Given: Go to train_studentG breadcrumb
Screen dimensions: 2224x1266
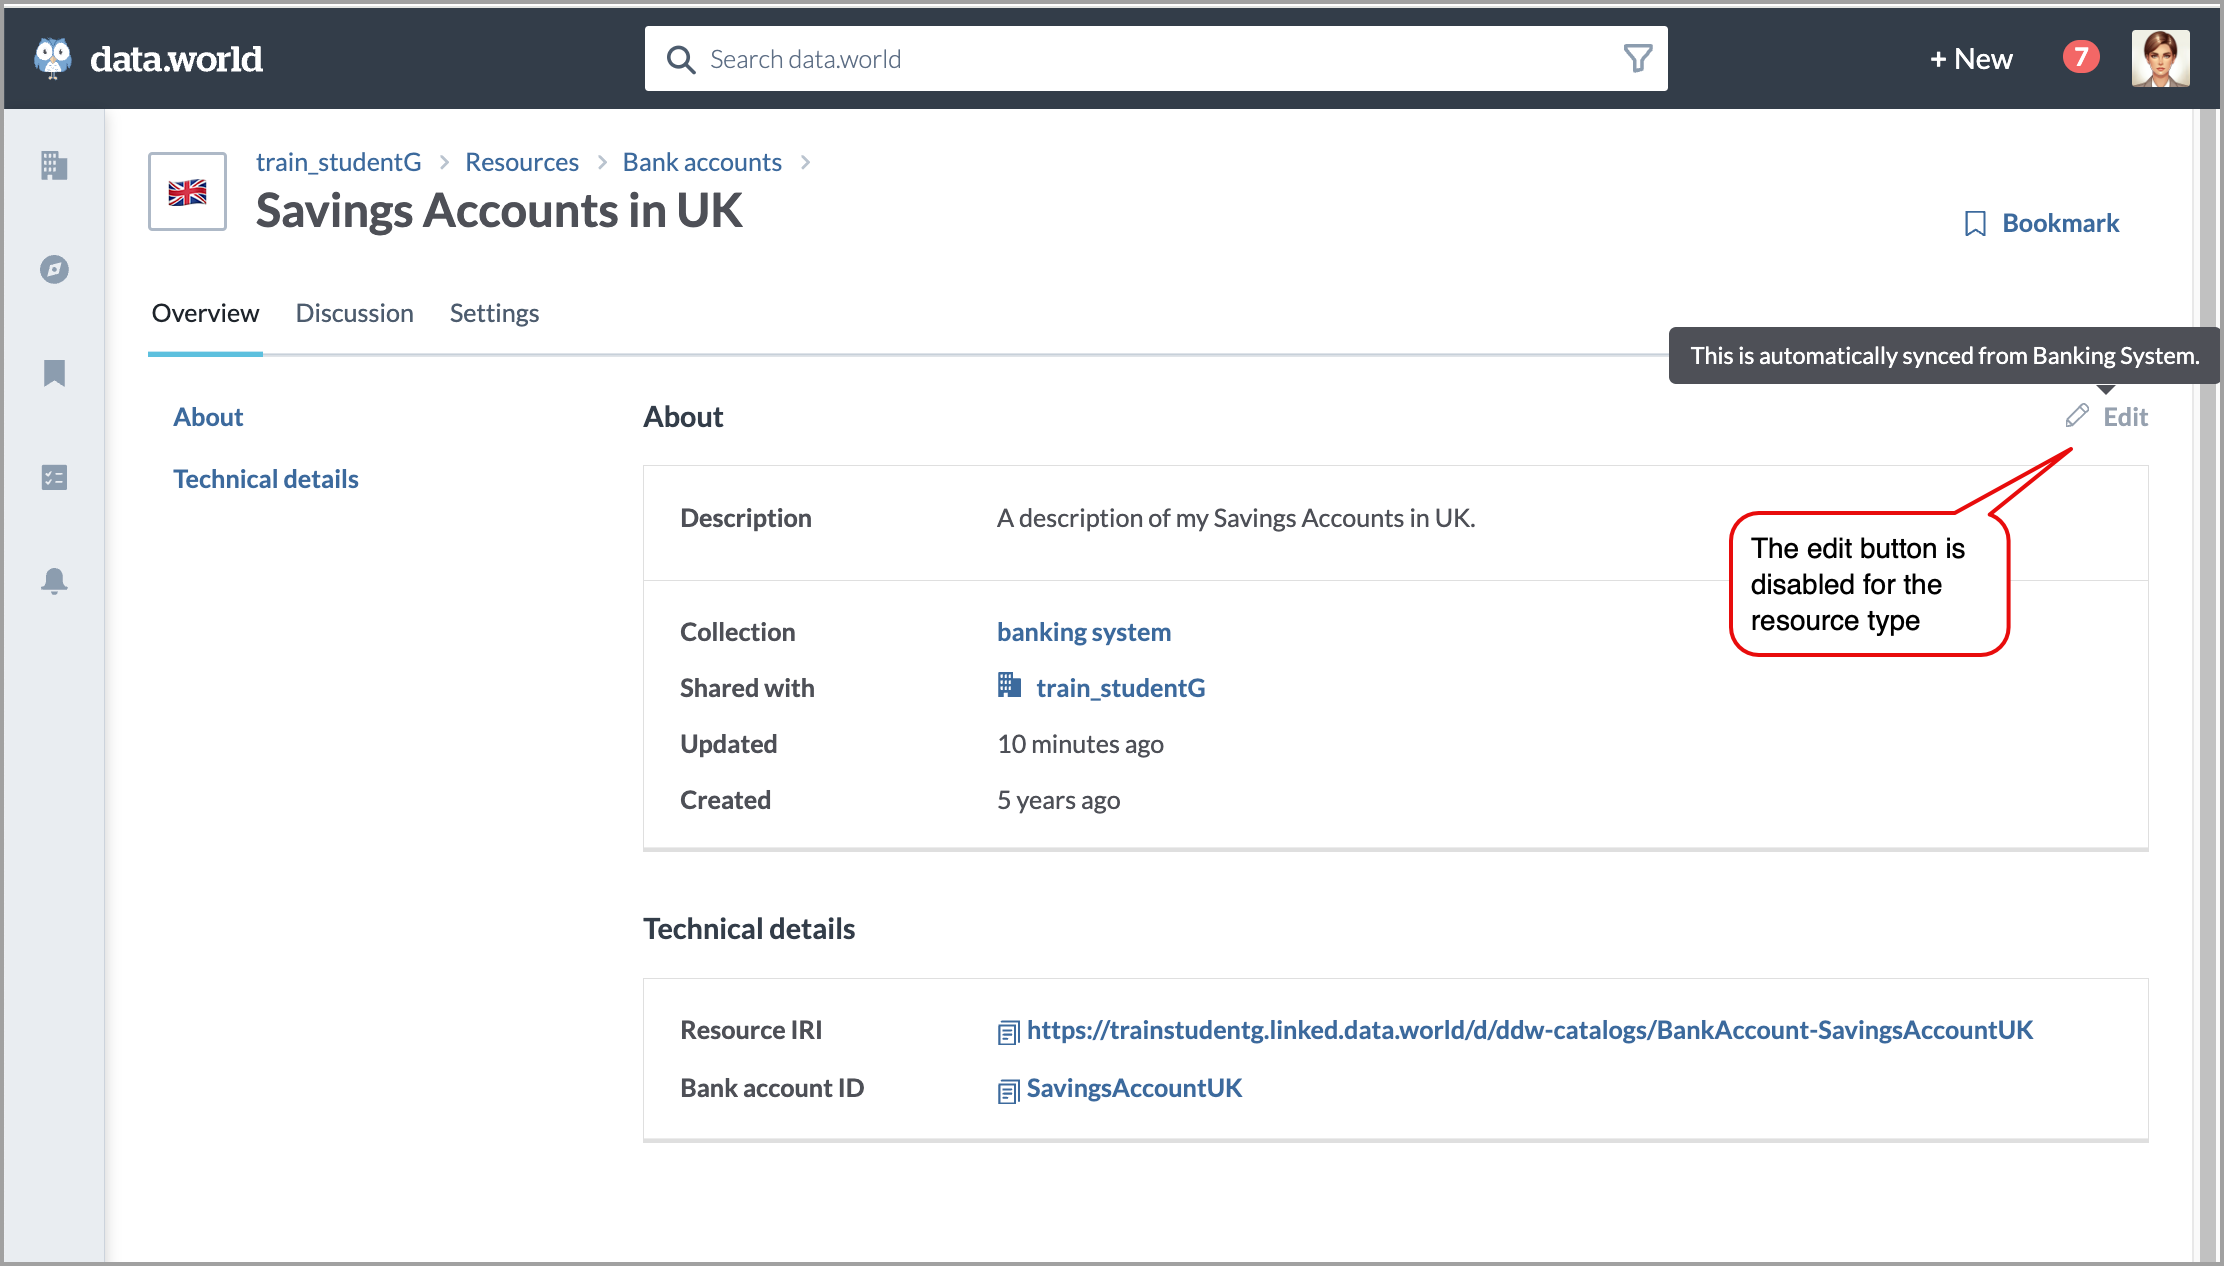Looking at the screenshot, I should pos(338,162).
